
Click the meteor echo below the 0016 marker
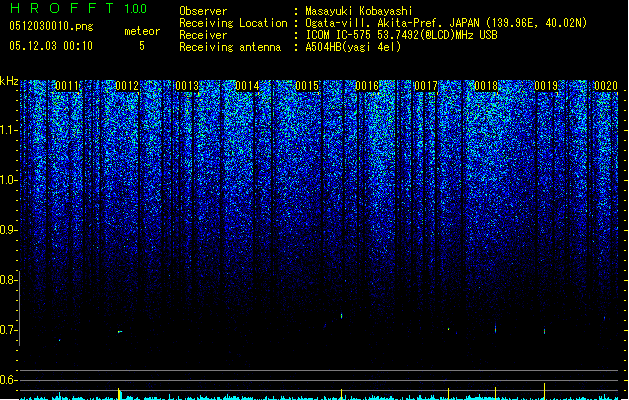(341, 316)
